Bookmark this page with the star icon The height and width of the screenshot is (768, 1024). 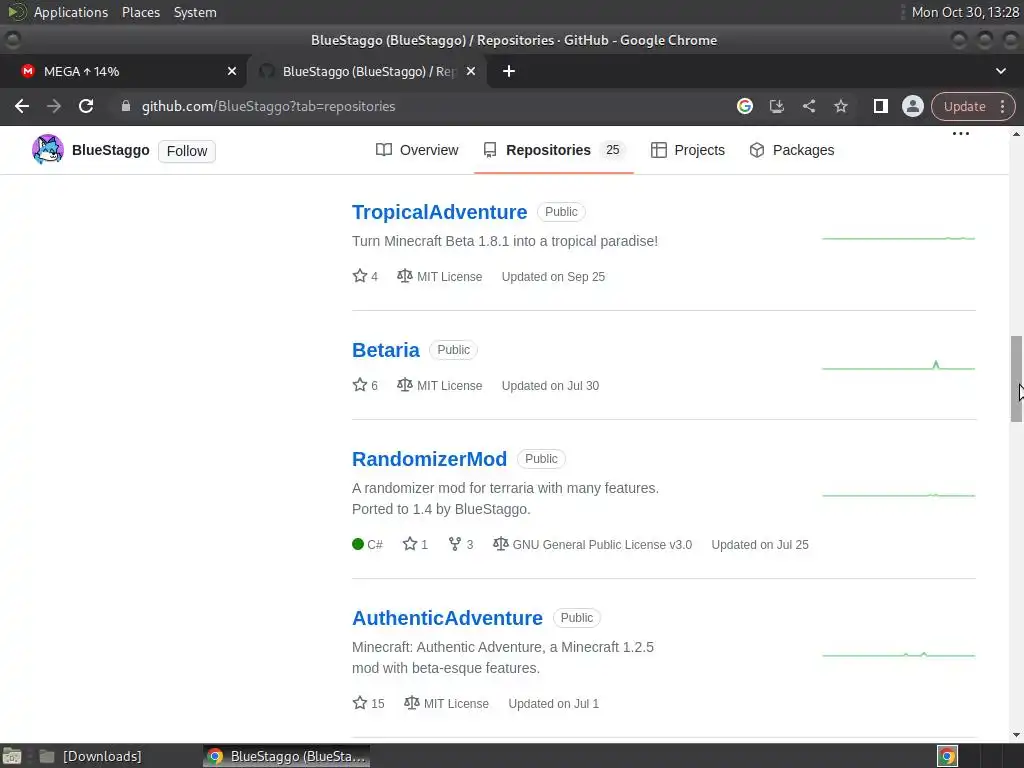tap(840, 106)
